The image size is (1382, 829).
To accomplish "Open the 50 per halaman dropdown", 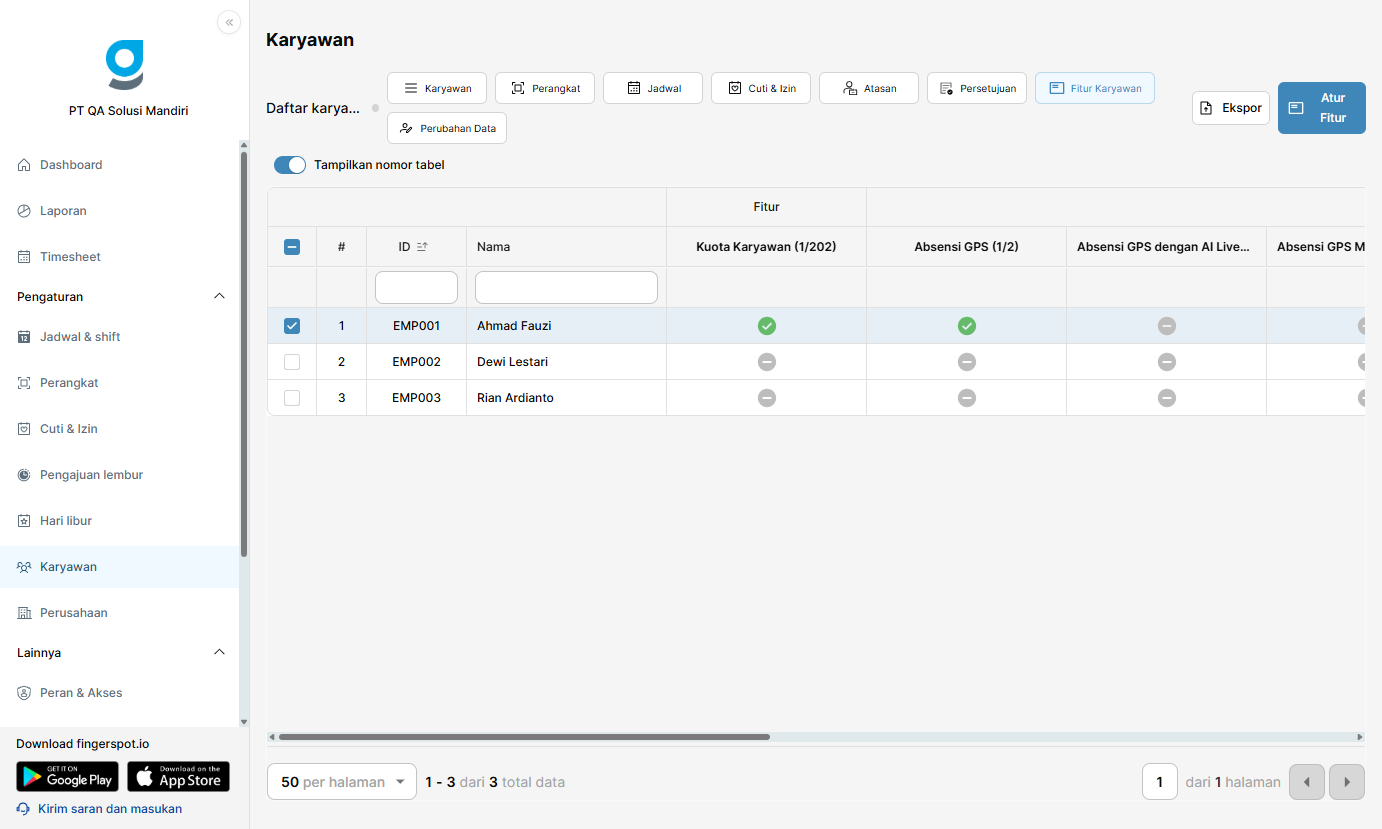I will click(342, 782).
